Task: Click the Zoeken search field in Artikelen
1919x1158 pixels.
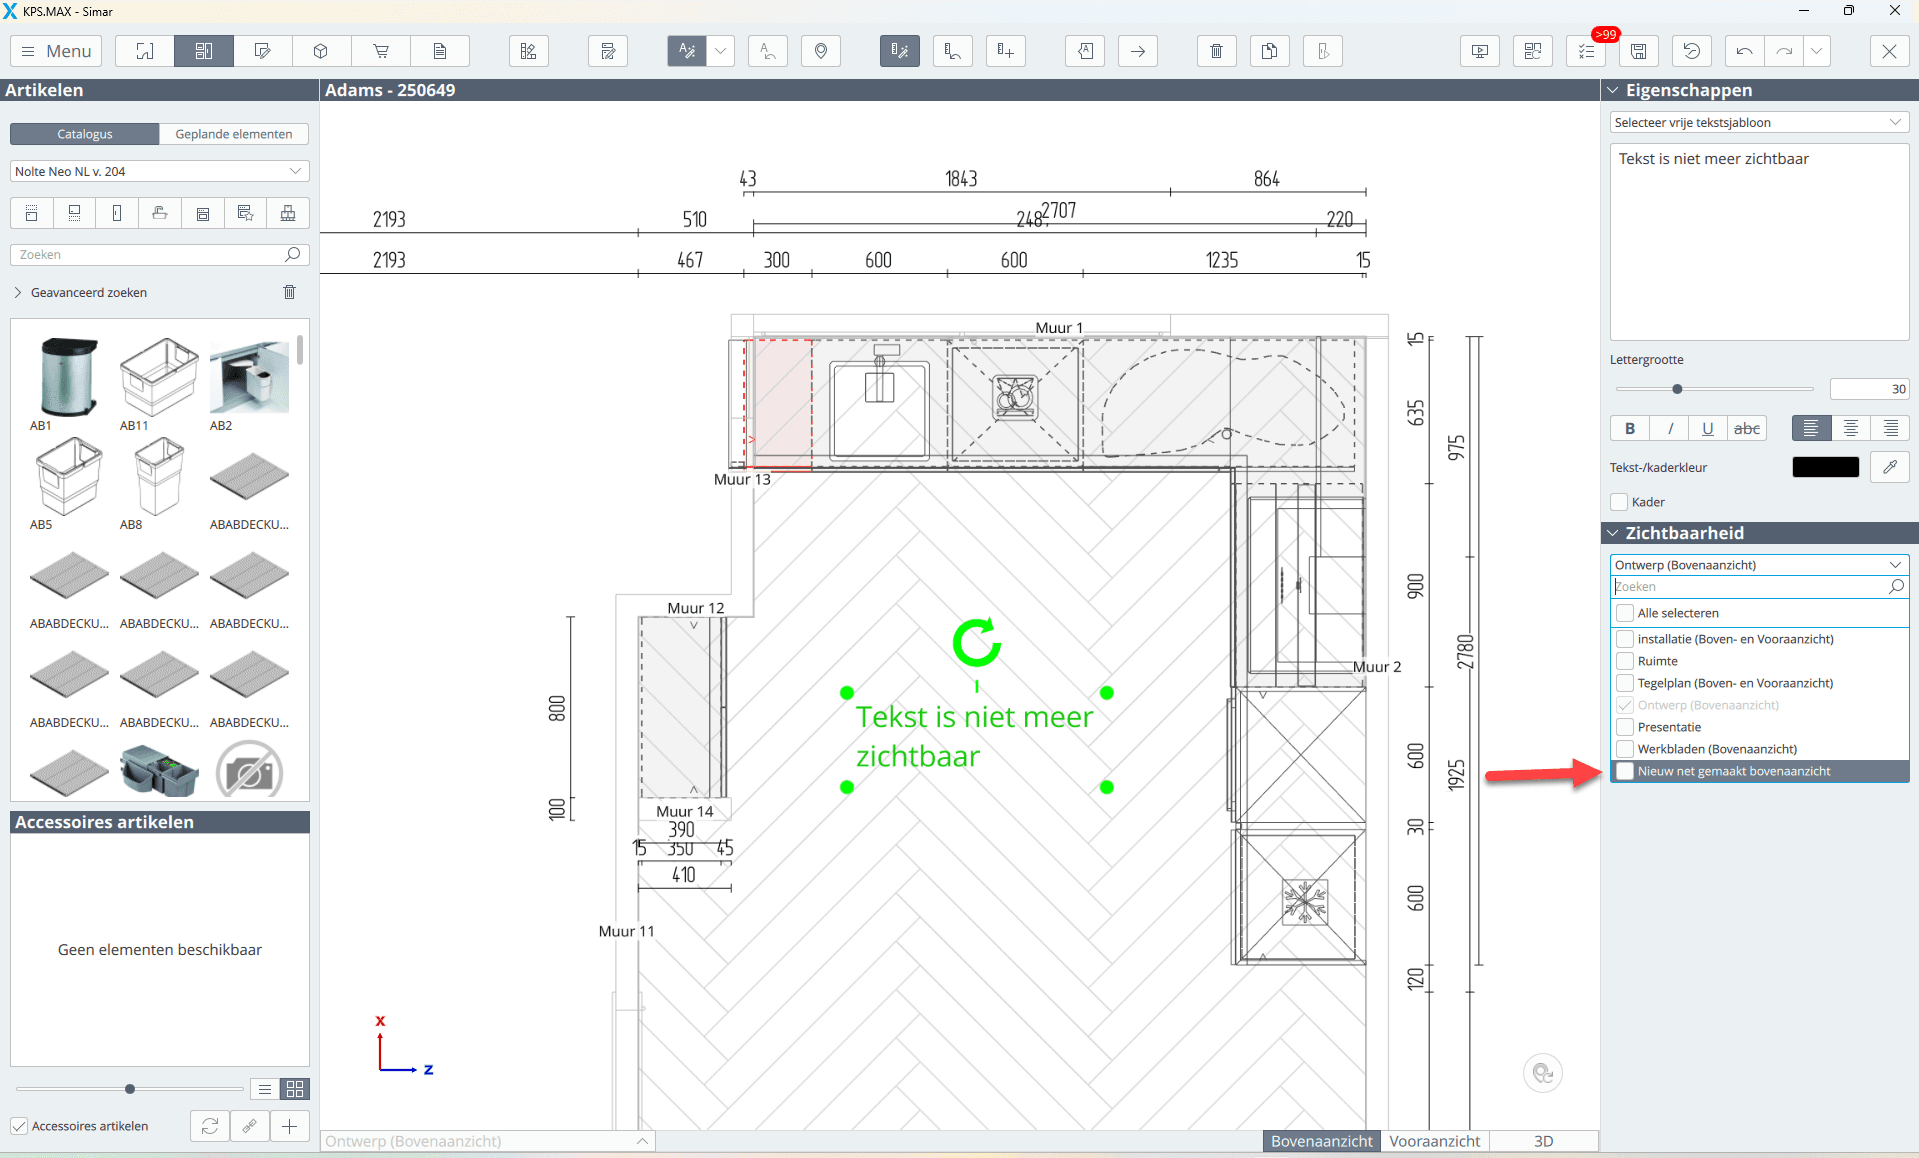Action: point(150,254)
